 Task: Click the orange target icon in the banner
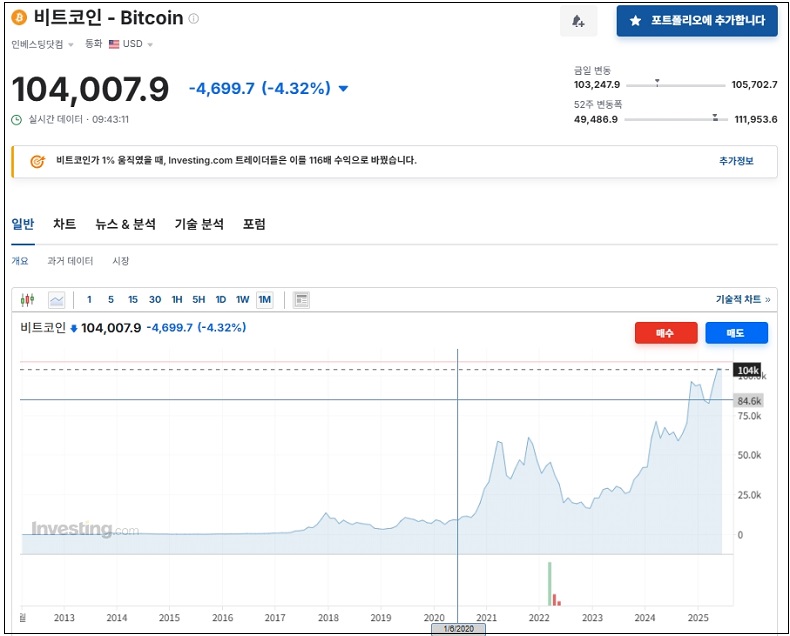37,161
